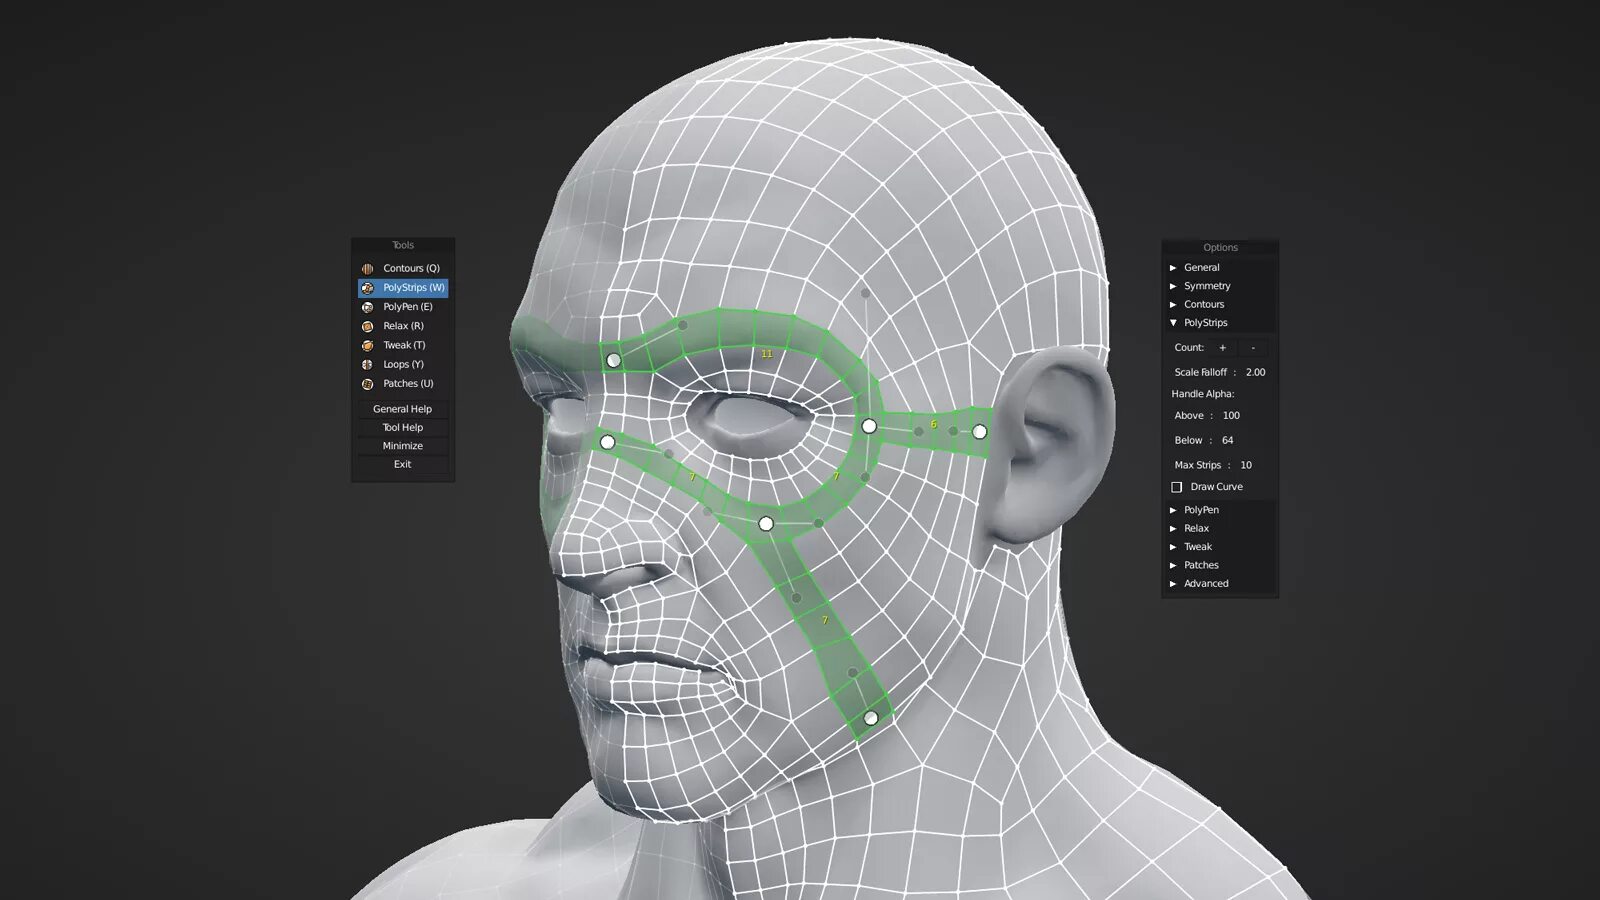Click Minimize in the Tools panel
Image resolution: width=1600 pixels, height=900 pixels.
coord(402,446)
